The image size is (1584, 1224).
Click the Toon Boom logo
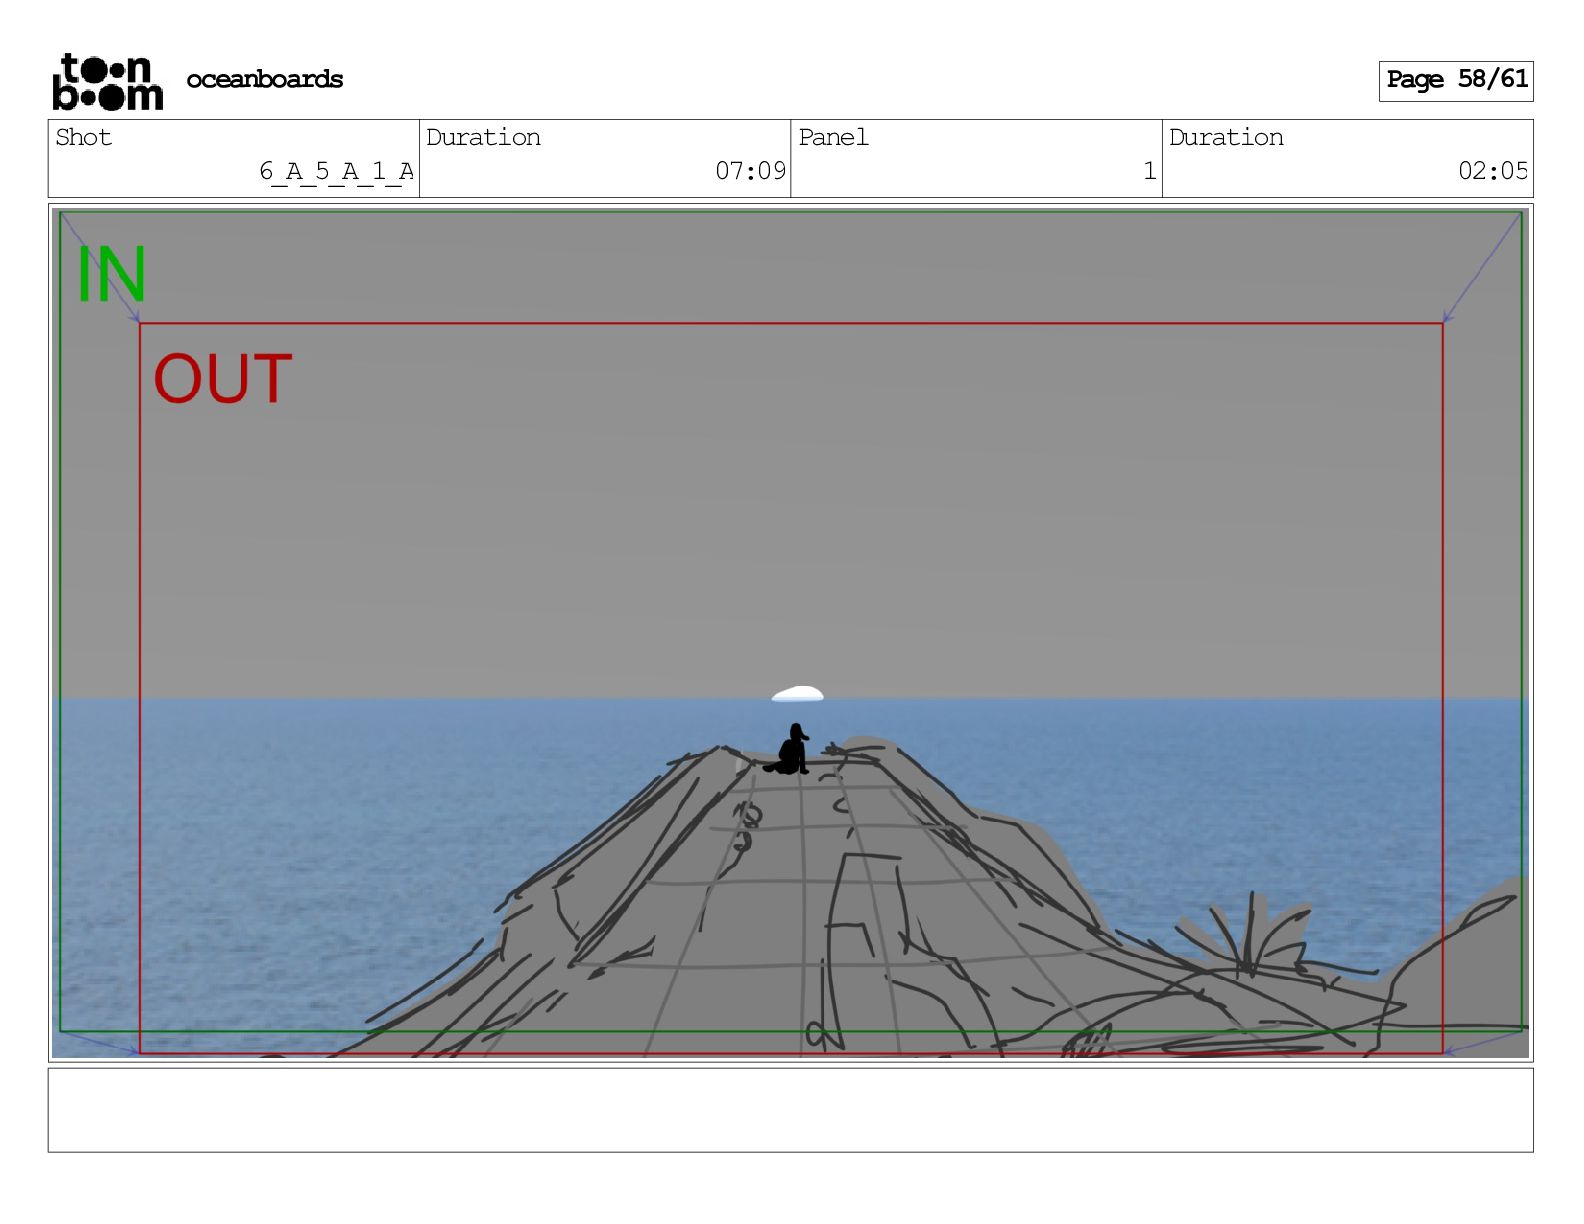(107, 81)
